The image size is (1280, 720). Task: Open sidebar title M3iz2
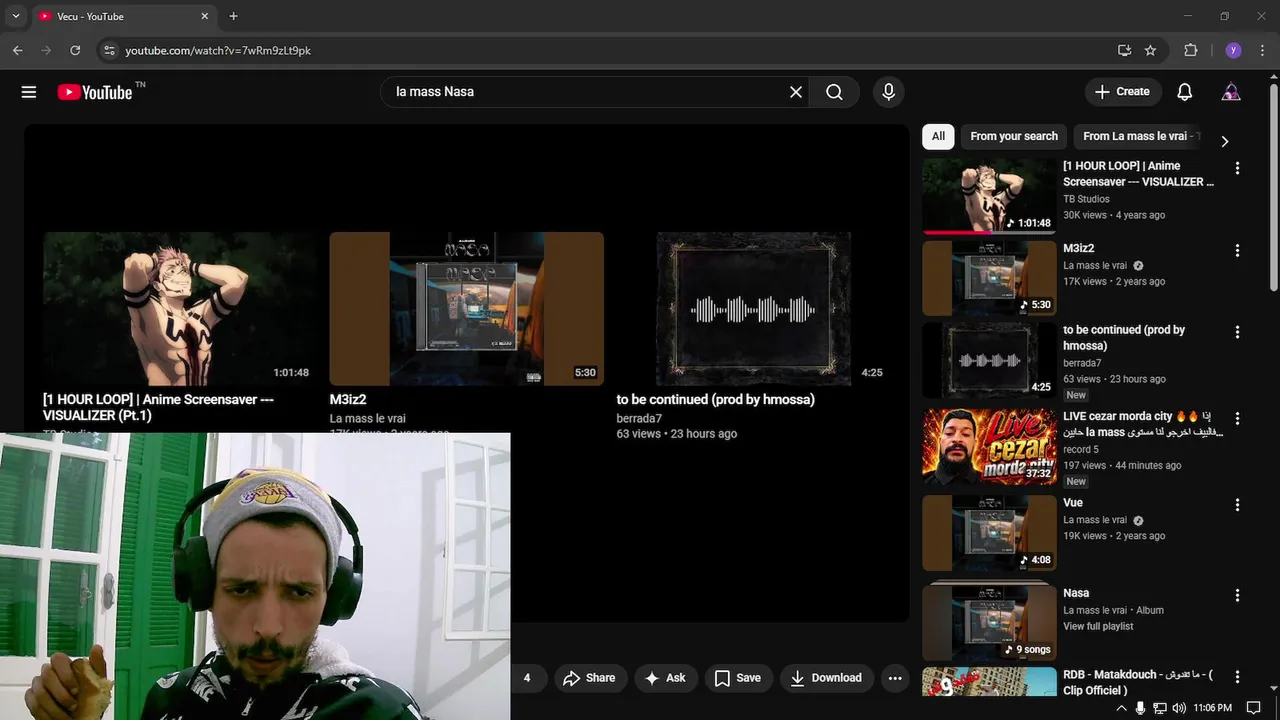(1079, 249)
